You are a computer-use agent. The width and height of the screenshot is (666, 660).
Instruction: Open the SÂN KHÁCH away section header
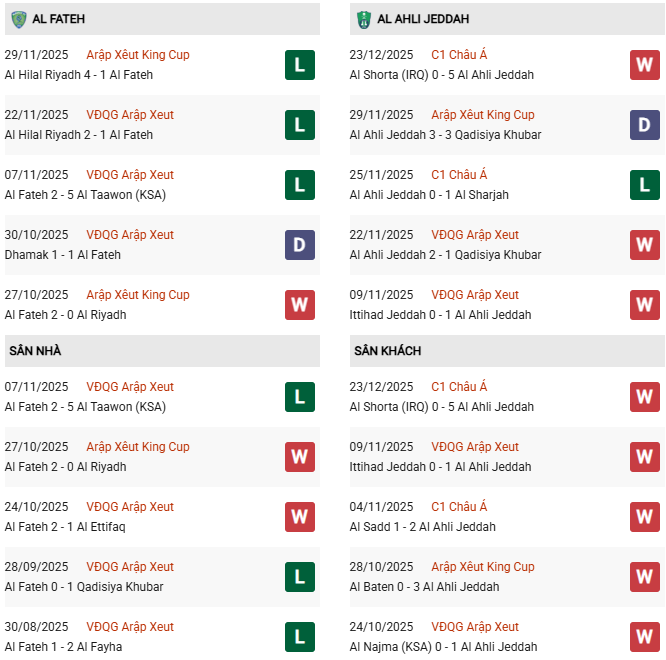coord(387,351)
